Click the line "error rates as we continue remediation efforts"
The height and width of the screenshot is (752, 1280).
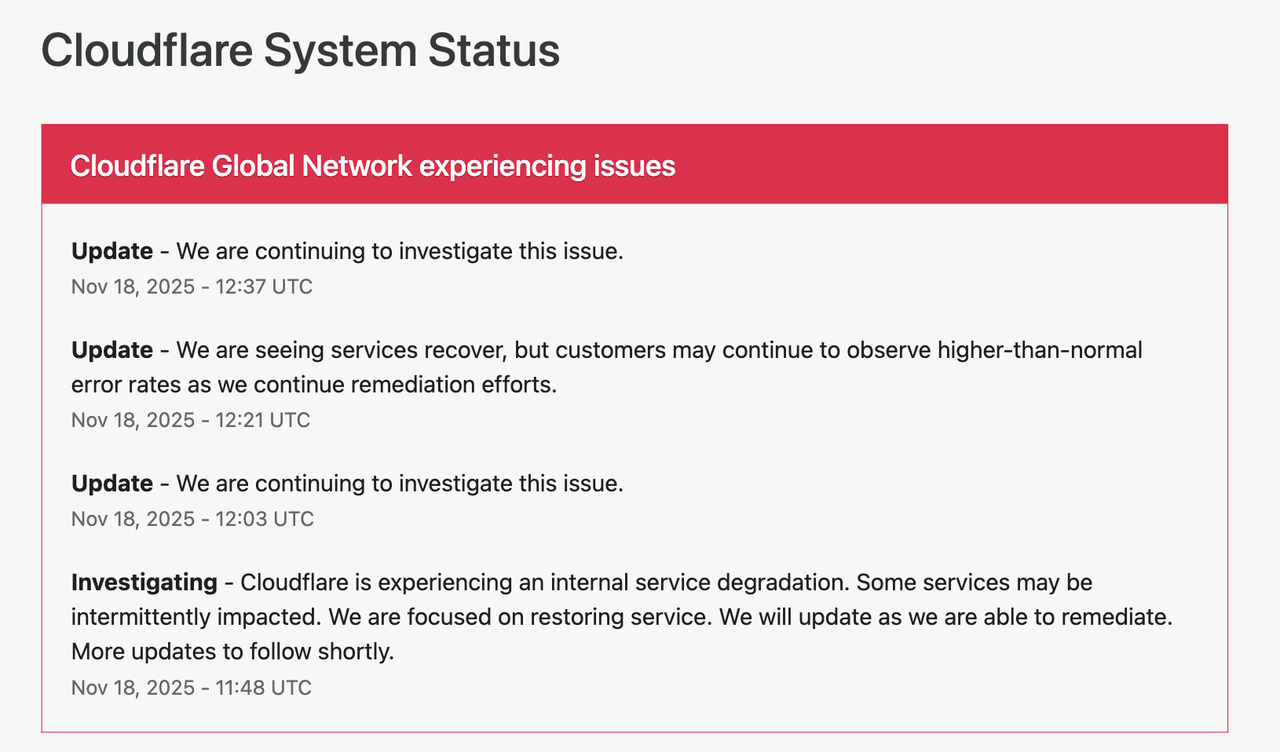click(313, 384)
